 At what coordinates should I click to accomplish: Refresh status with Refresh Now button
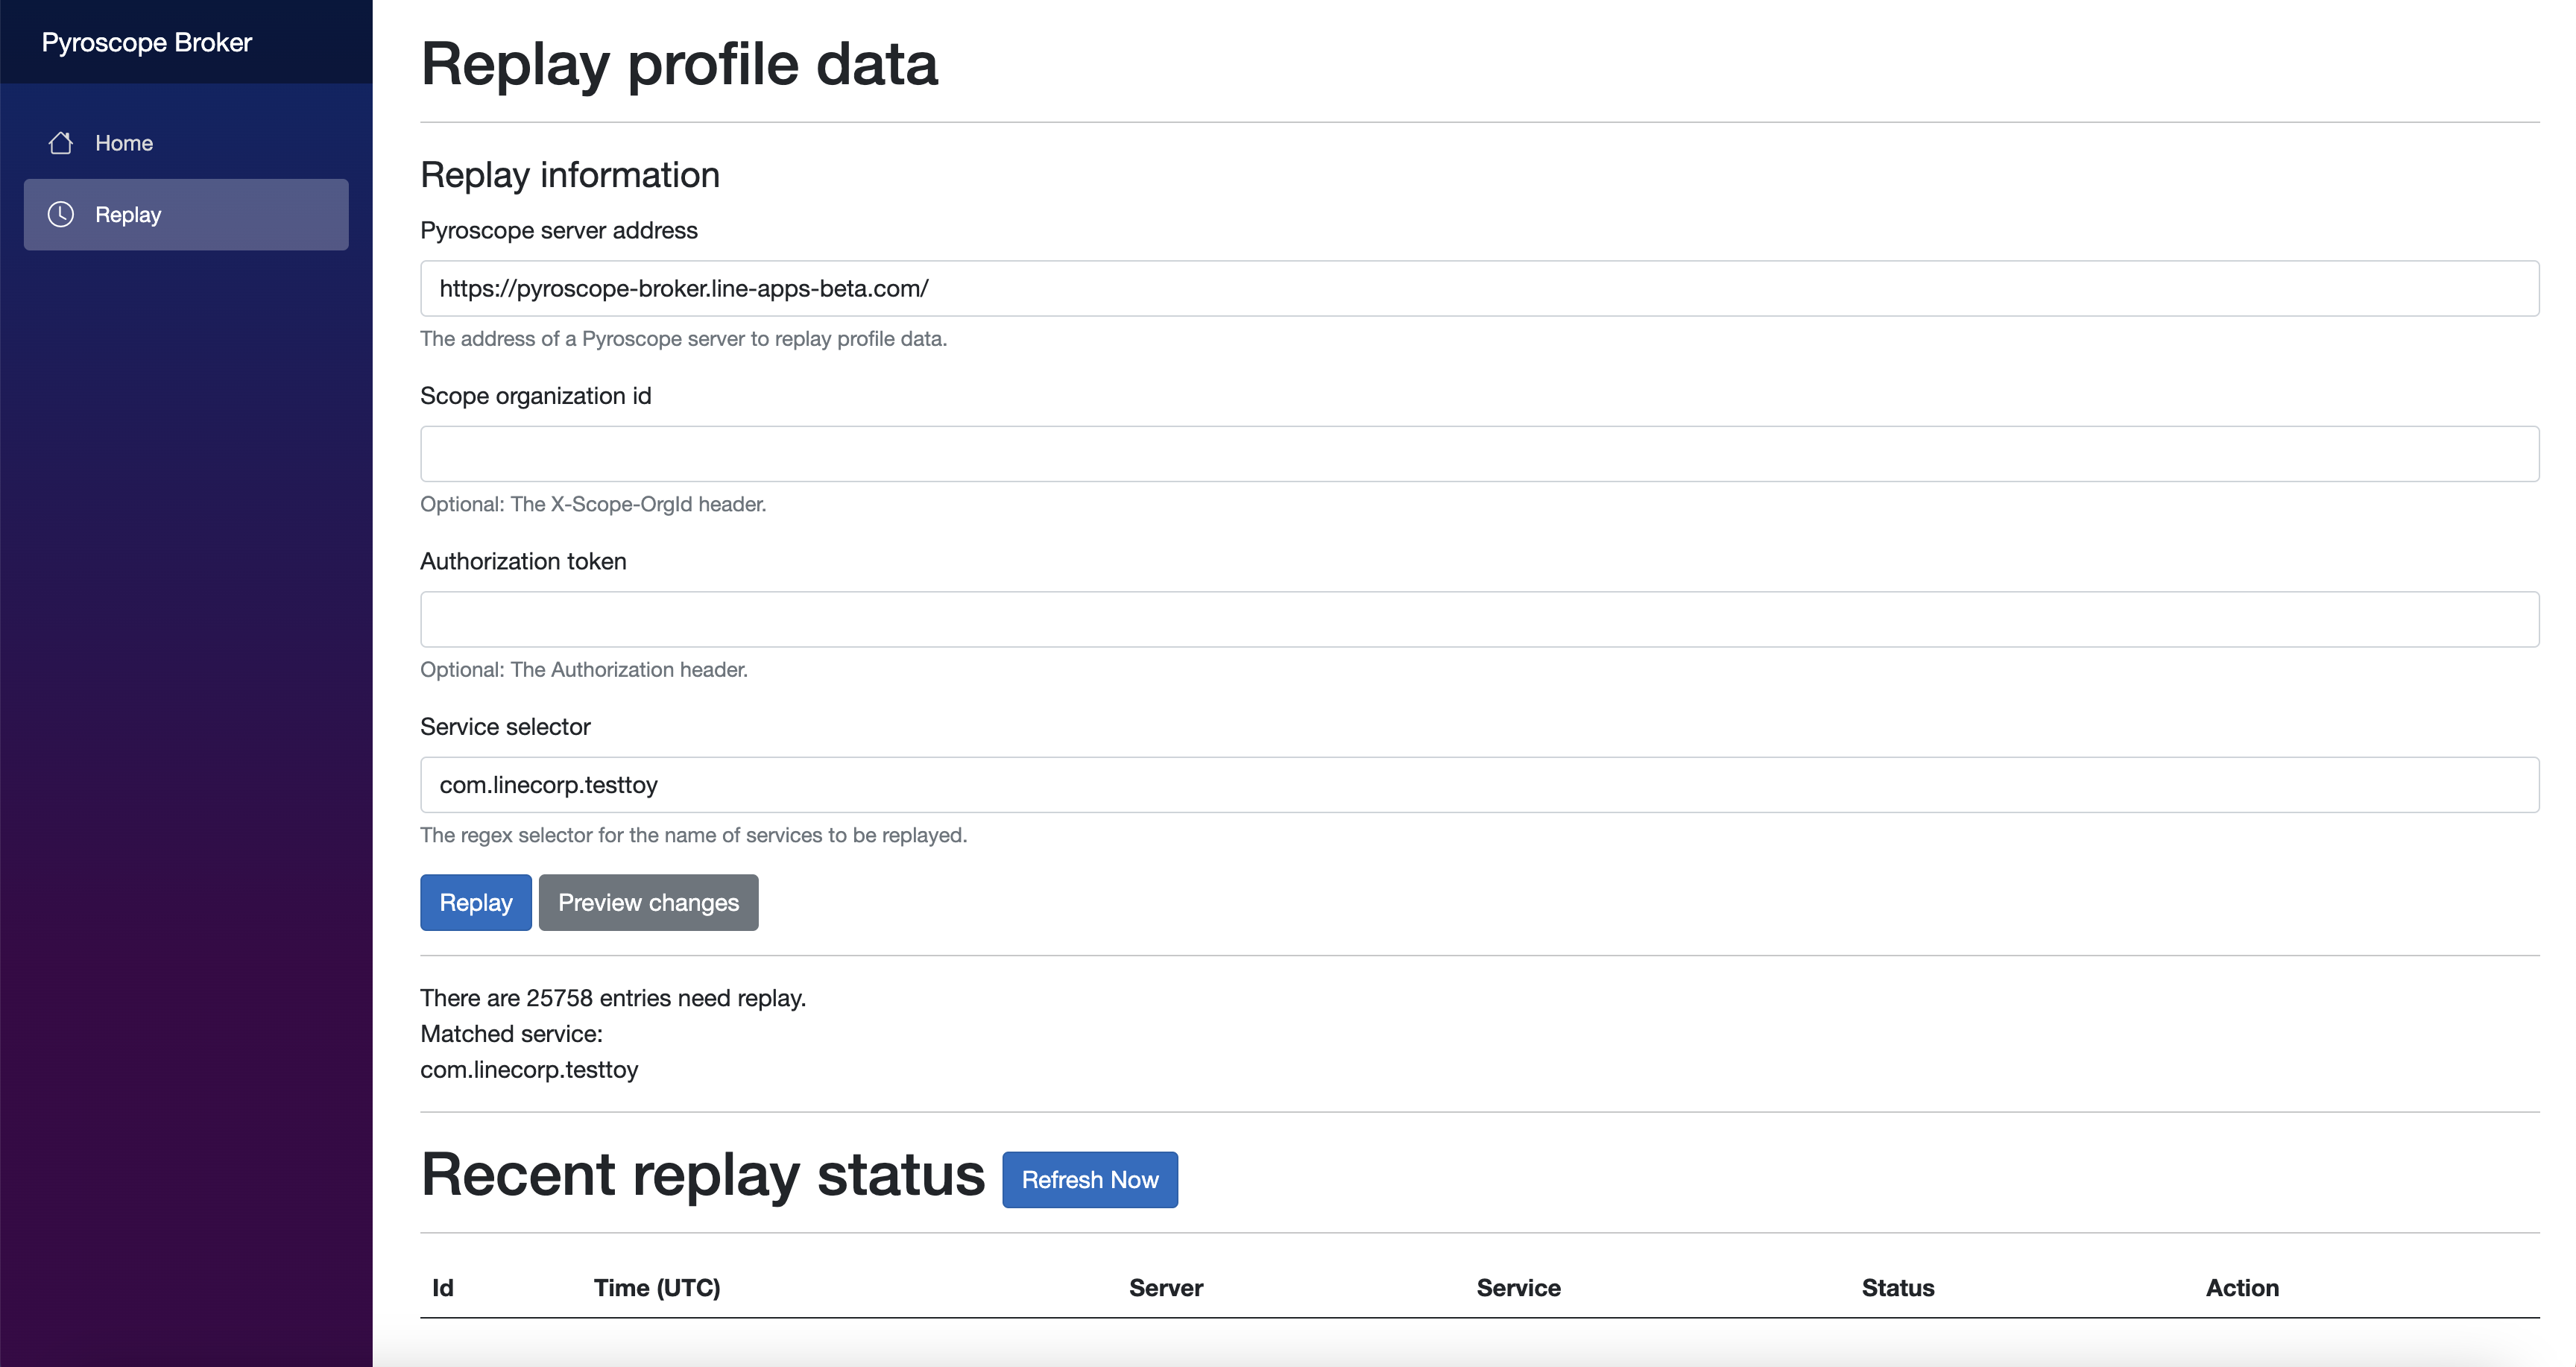click(x=1090, y=1180)
